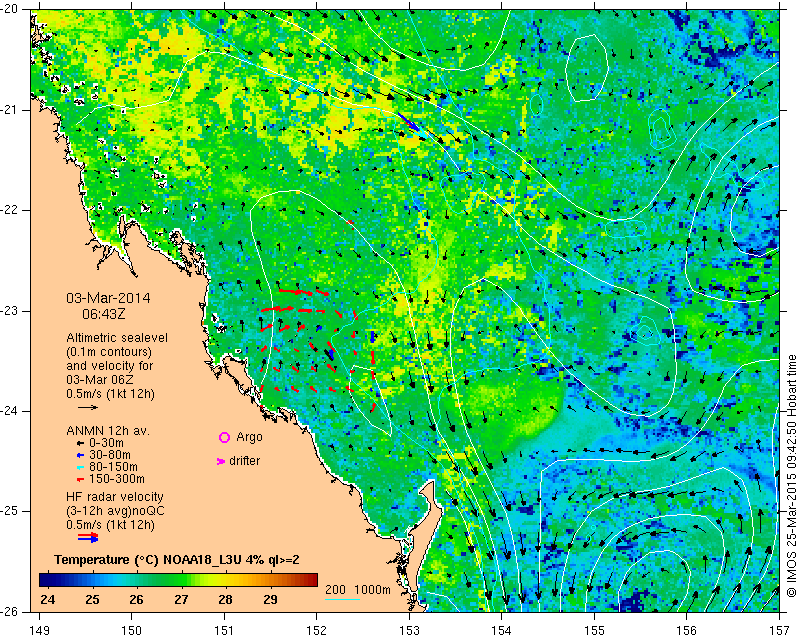This screenshot has height=640, width=800.
Task: Click the latitude axis label "-21"
Action: click(x=10, y=110)
